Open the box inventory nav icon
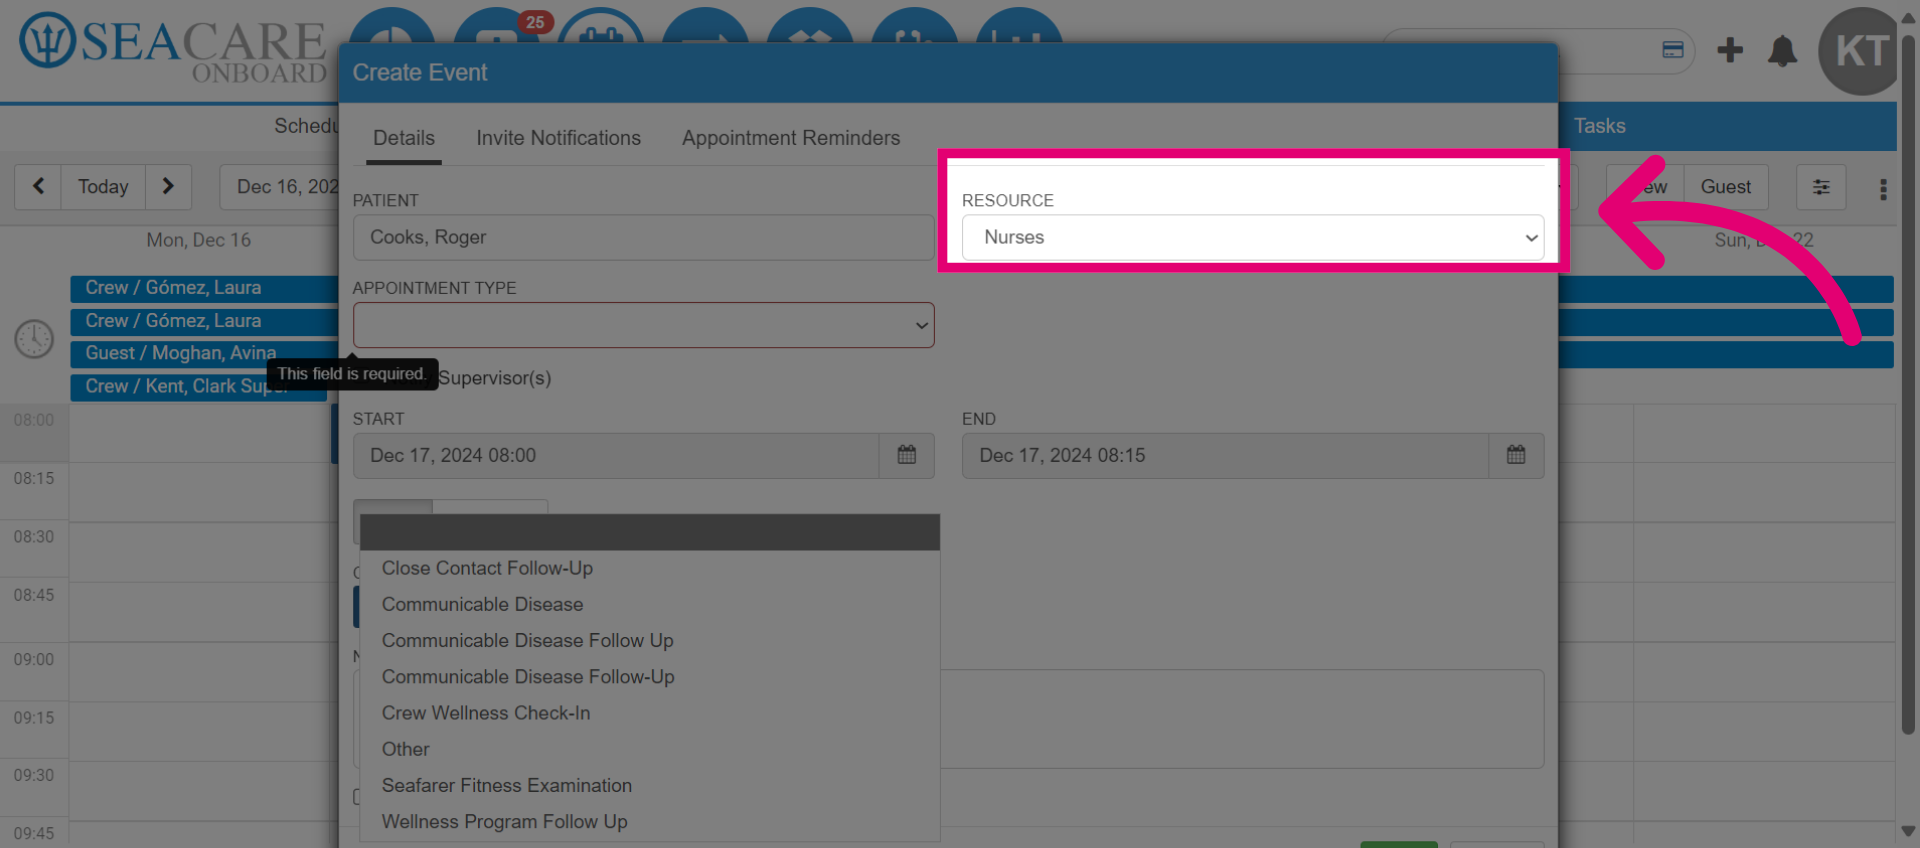This screenshot has height=848, width=1920. click(810, 26)
